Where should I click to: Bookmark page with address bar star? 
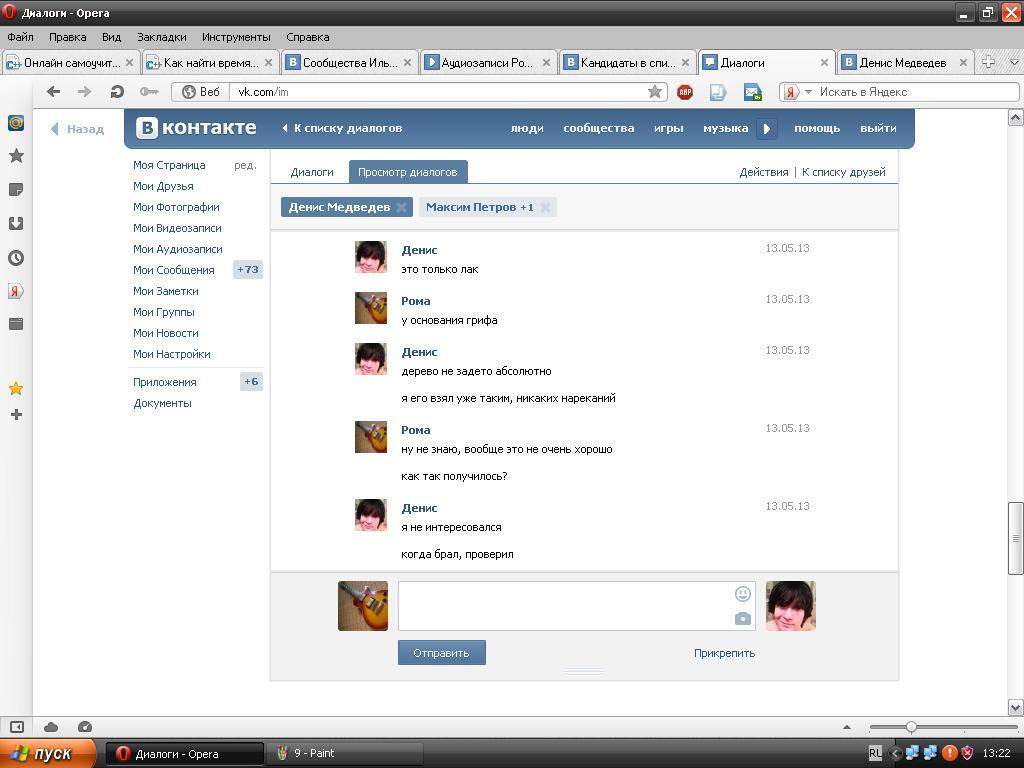654,91
